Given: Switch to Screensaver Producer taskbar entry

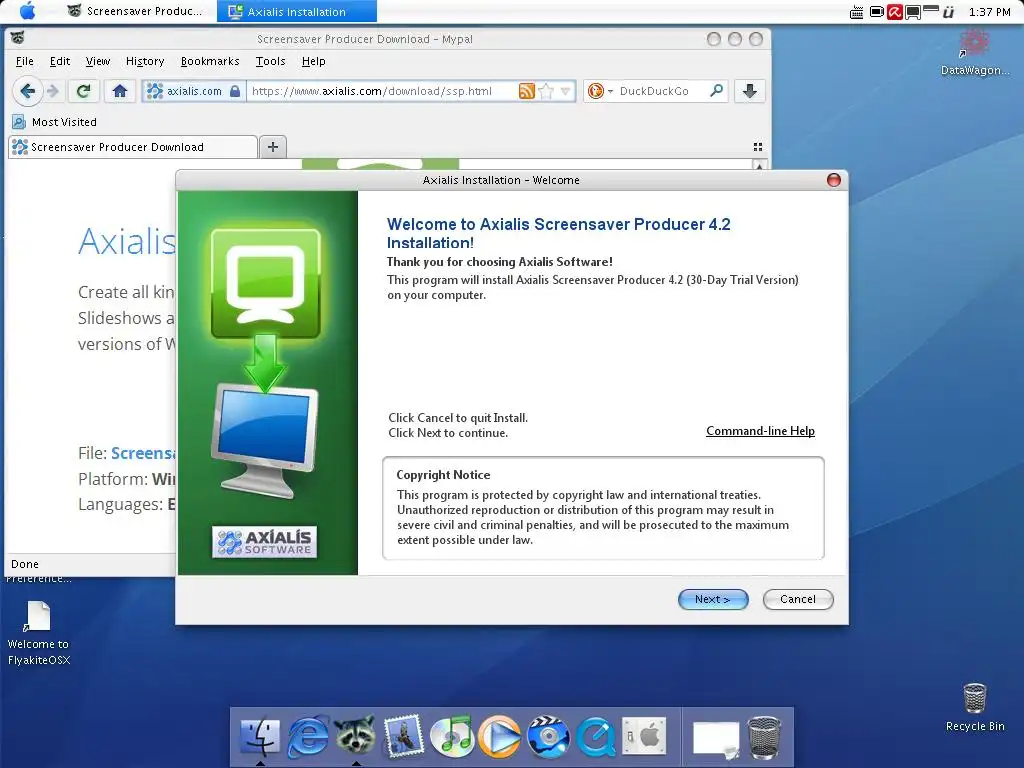Looking at the screenshot, I should [136, 11].
